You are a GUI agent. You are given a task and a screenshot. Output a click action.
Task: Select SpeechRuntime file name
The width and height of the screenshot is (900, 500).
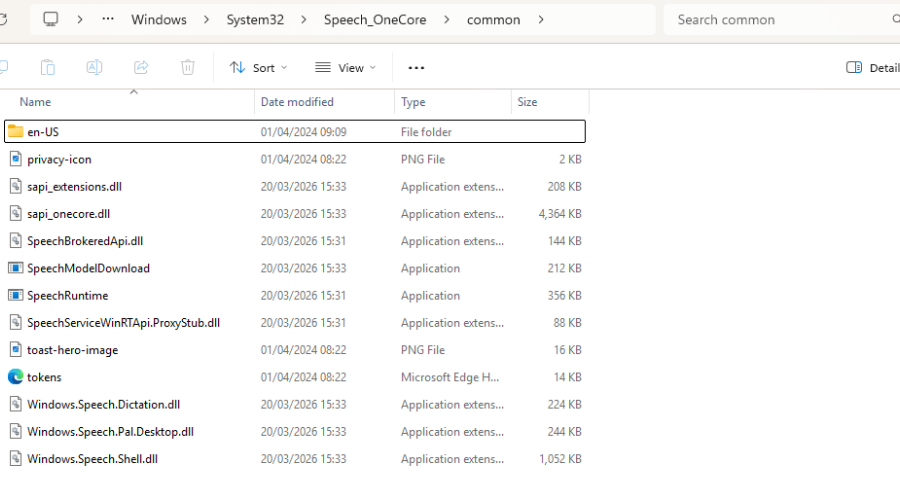click(x=68, y=296)
